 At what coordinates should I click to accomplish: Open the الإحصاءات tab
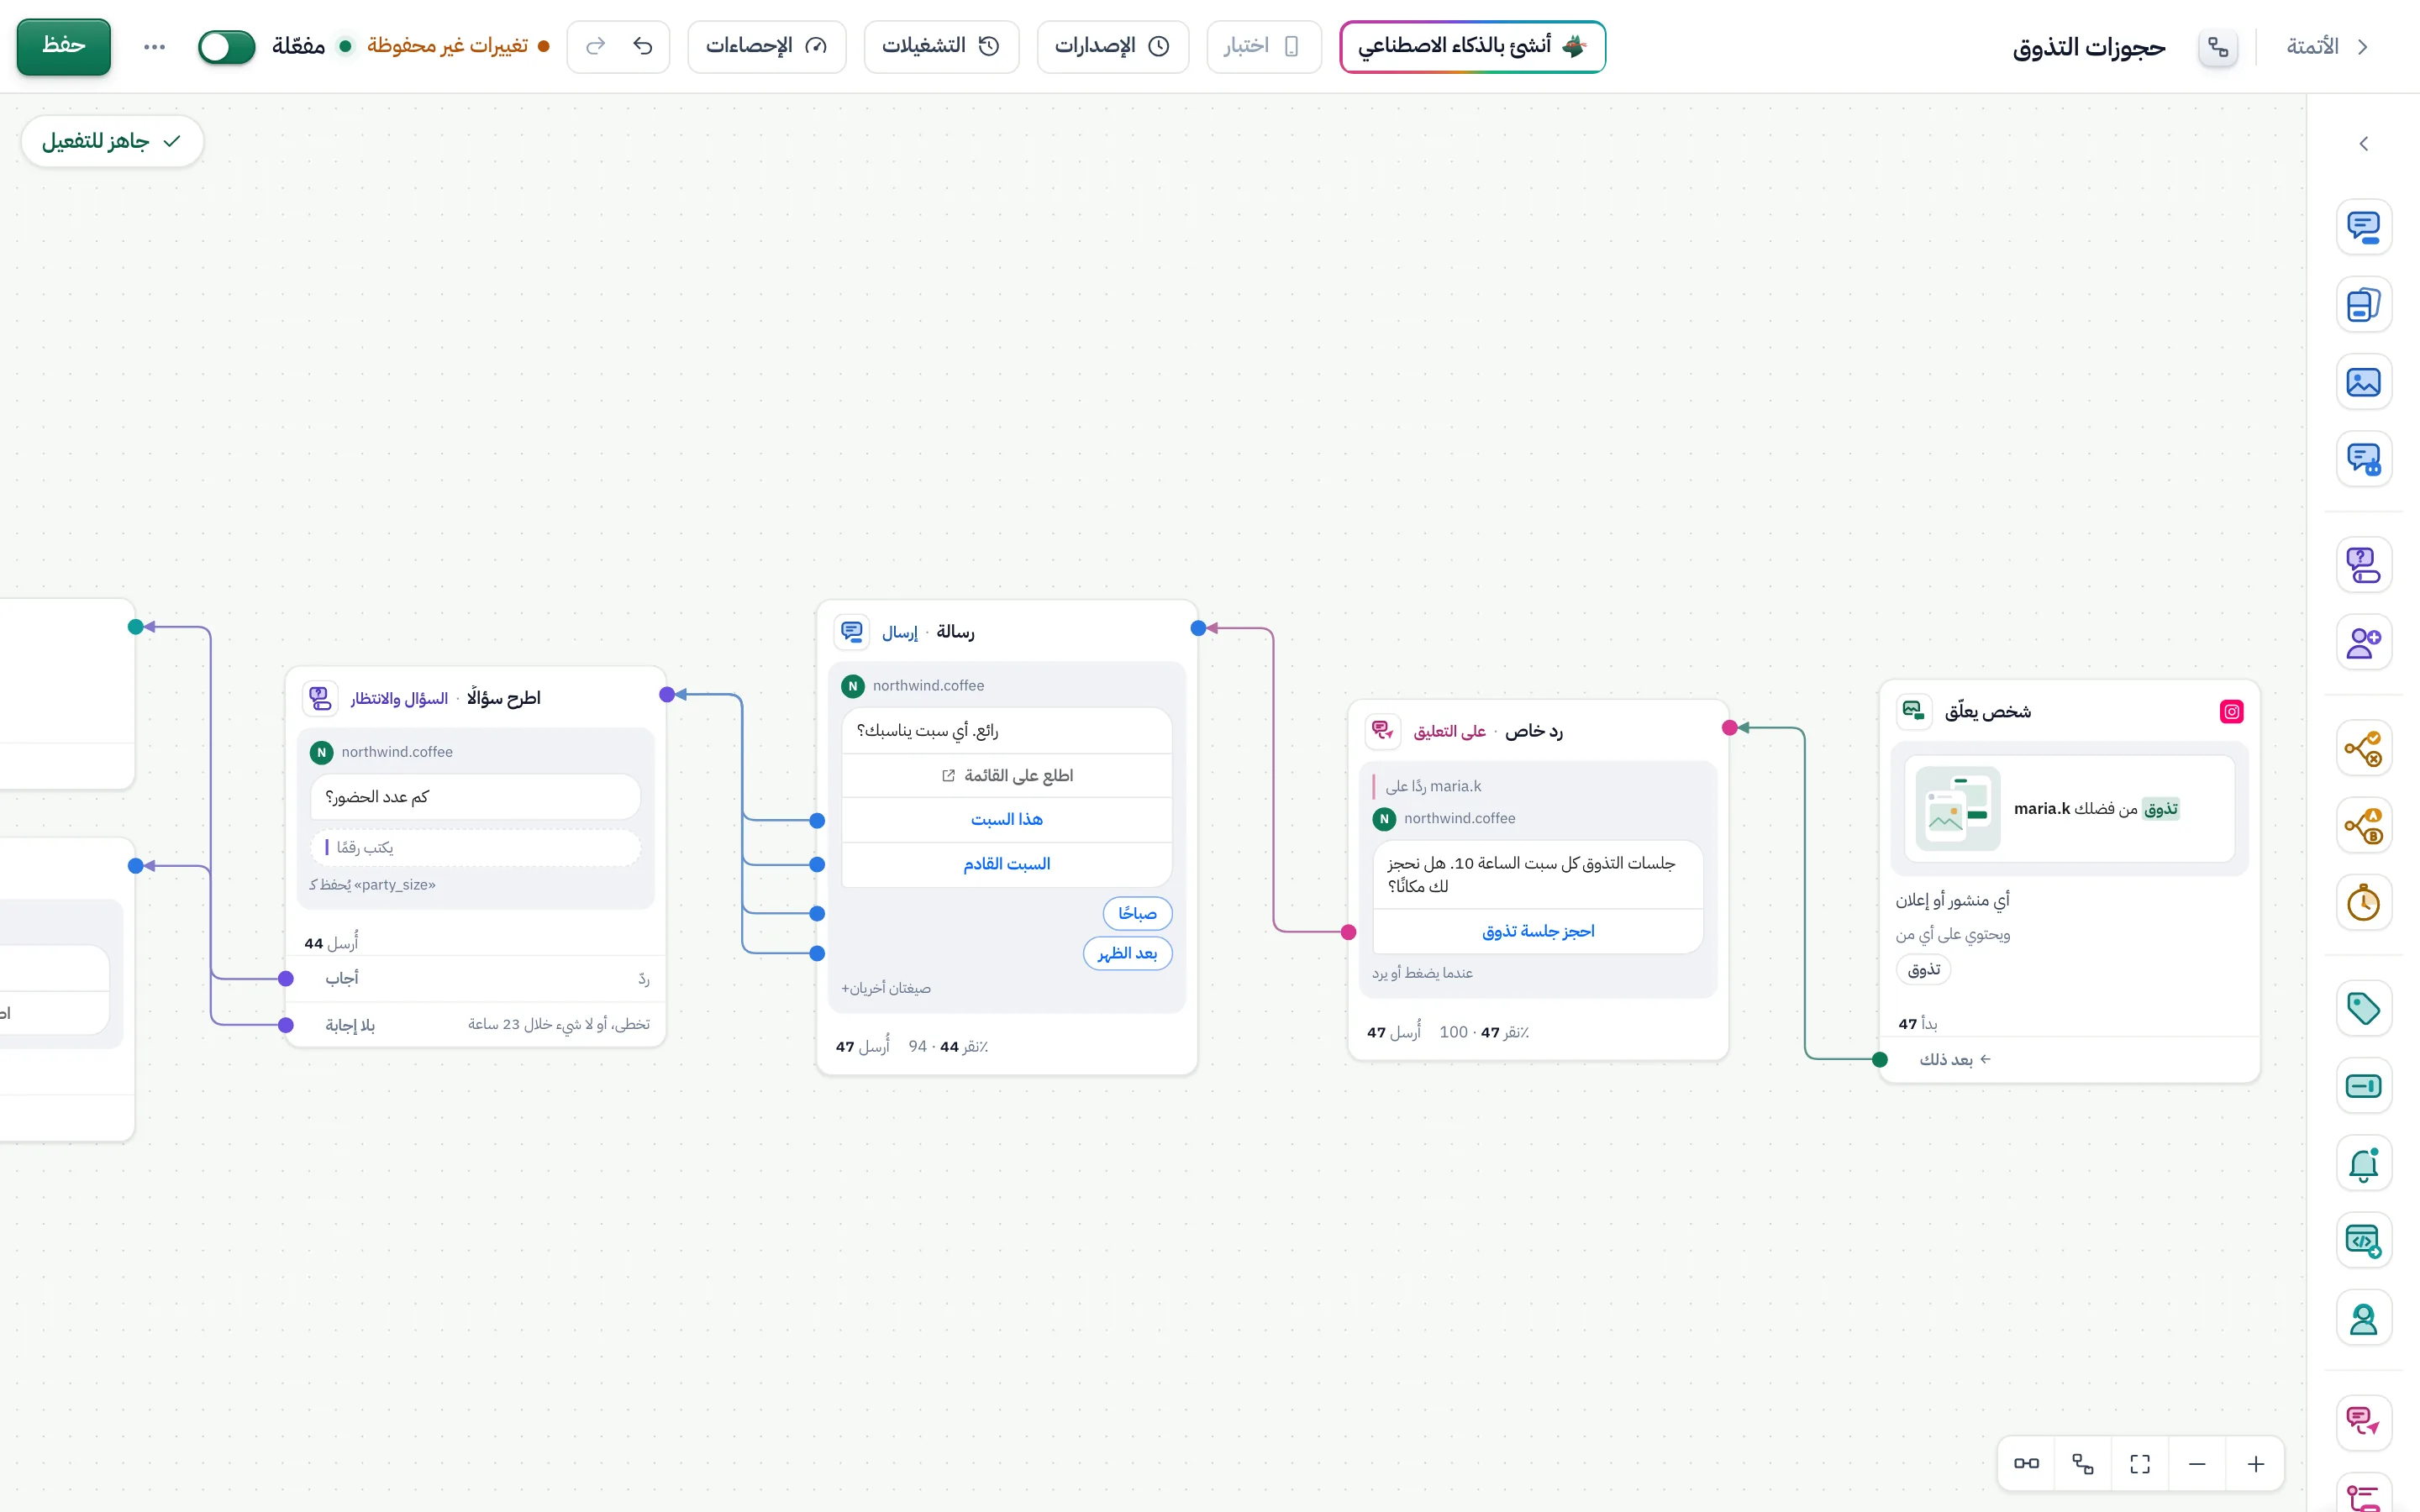pyautogui.click(x=766, y=46)
